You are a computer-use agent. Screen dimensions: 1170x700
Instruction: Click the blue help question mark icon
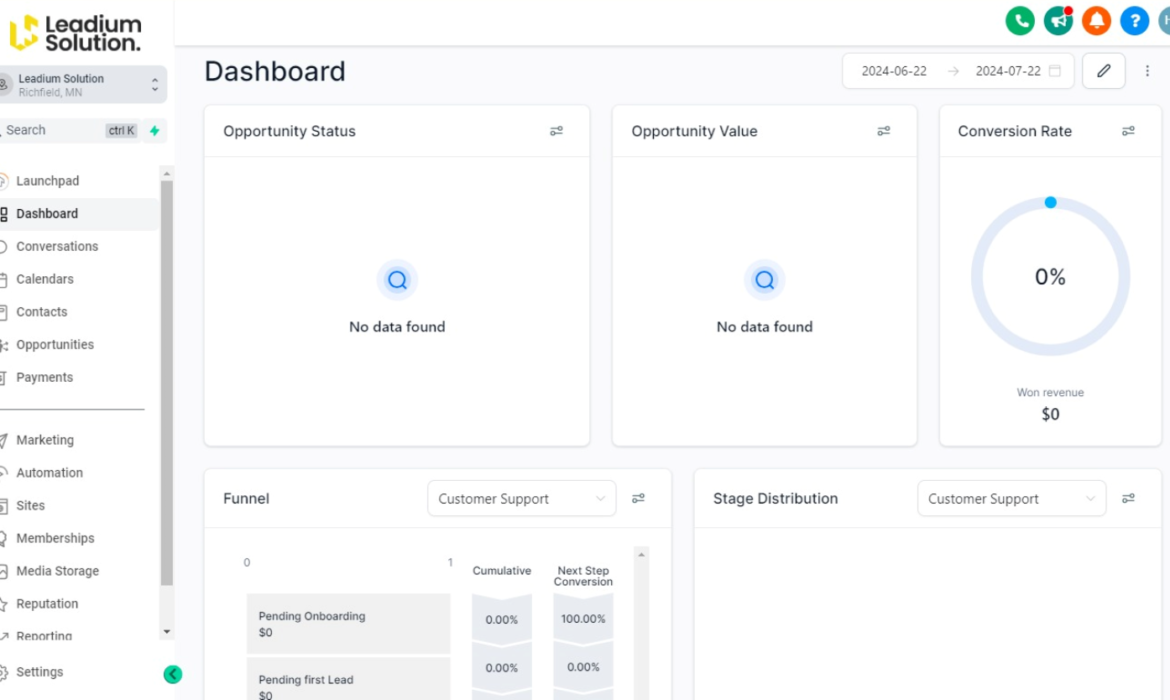click(x=1134, y=21)
